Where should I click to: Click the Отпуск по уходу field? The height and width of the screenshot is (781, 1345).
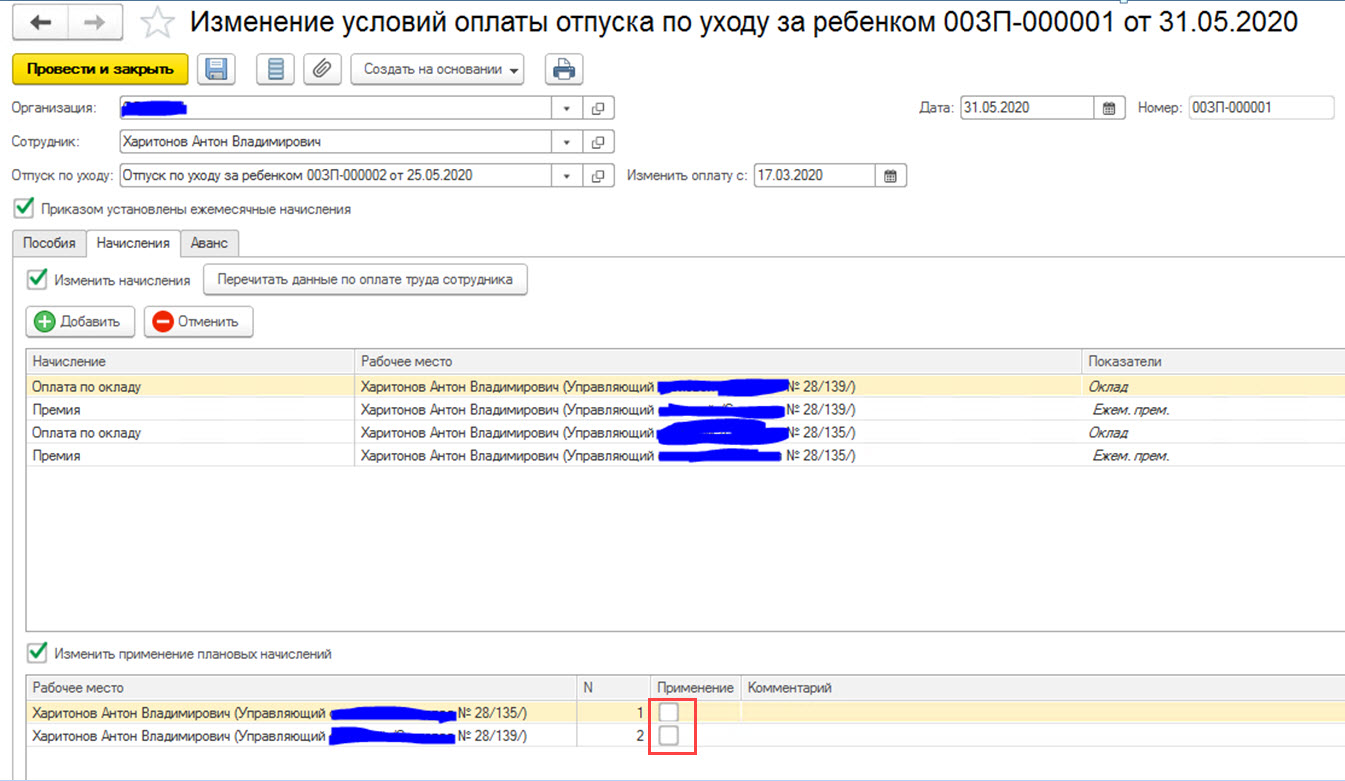click(336, 176)
